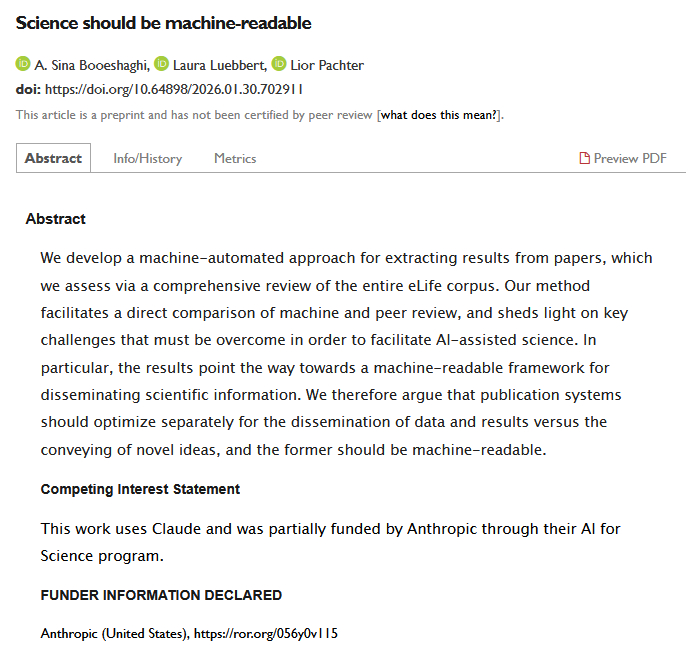The width and height of the screenshot is (690, 652).
Task: Open Laura Luebbert's ORCID icon
Action: point(161,65)
